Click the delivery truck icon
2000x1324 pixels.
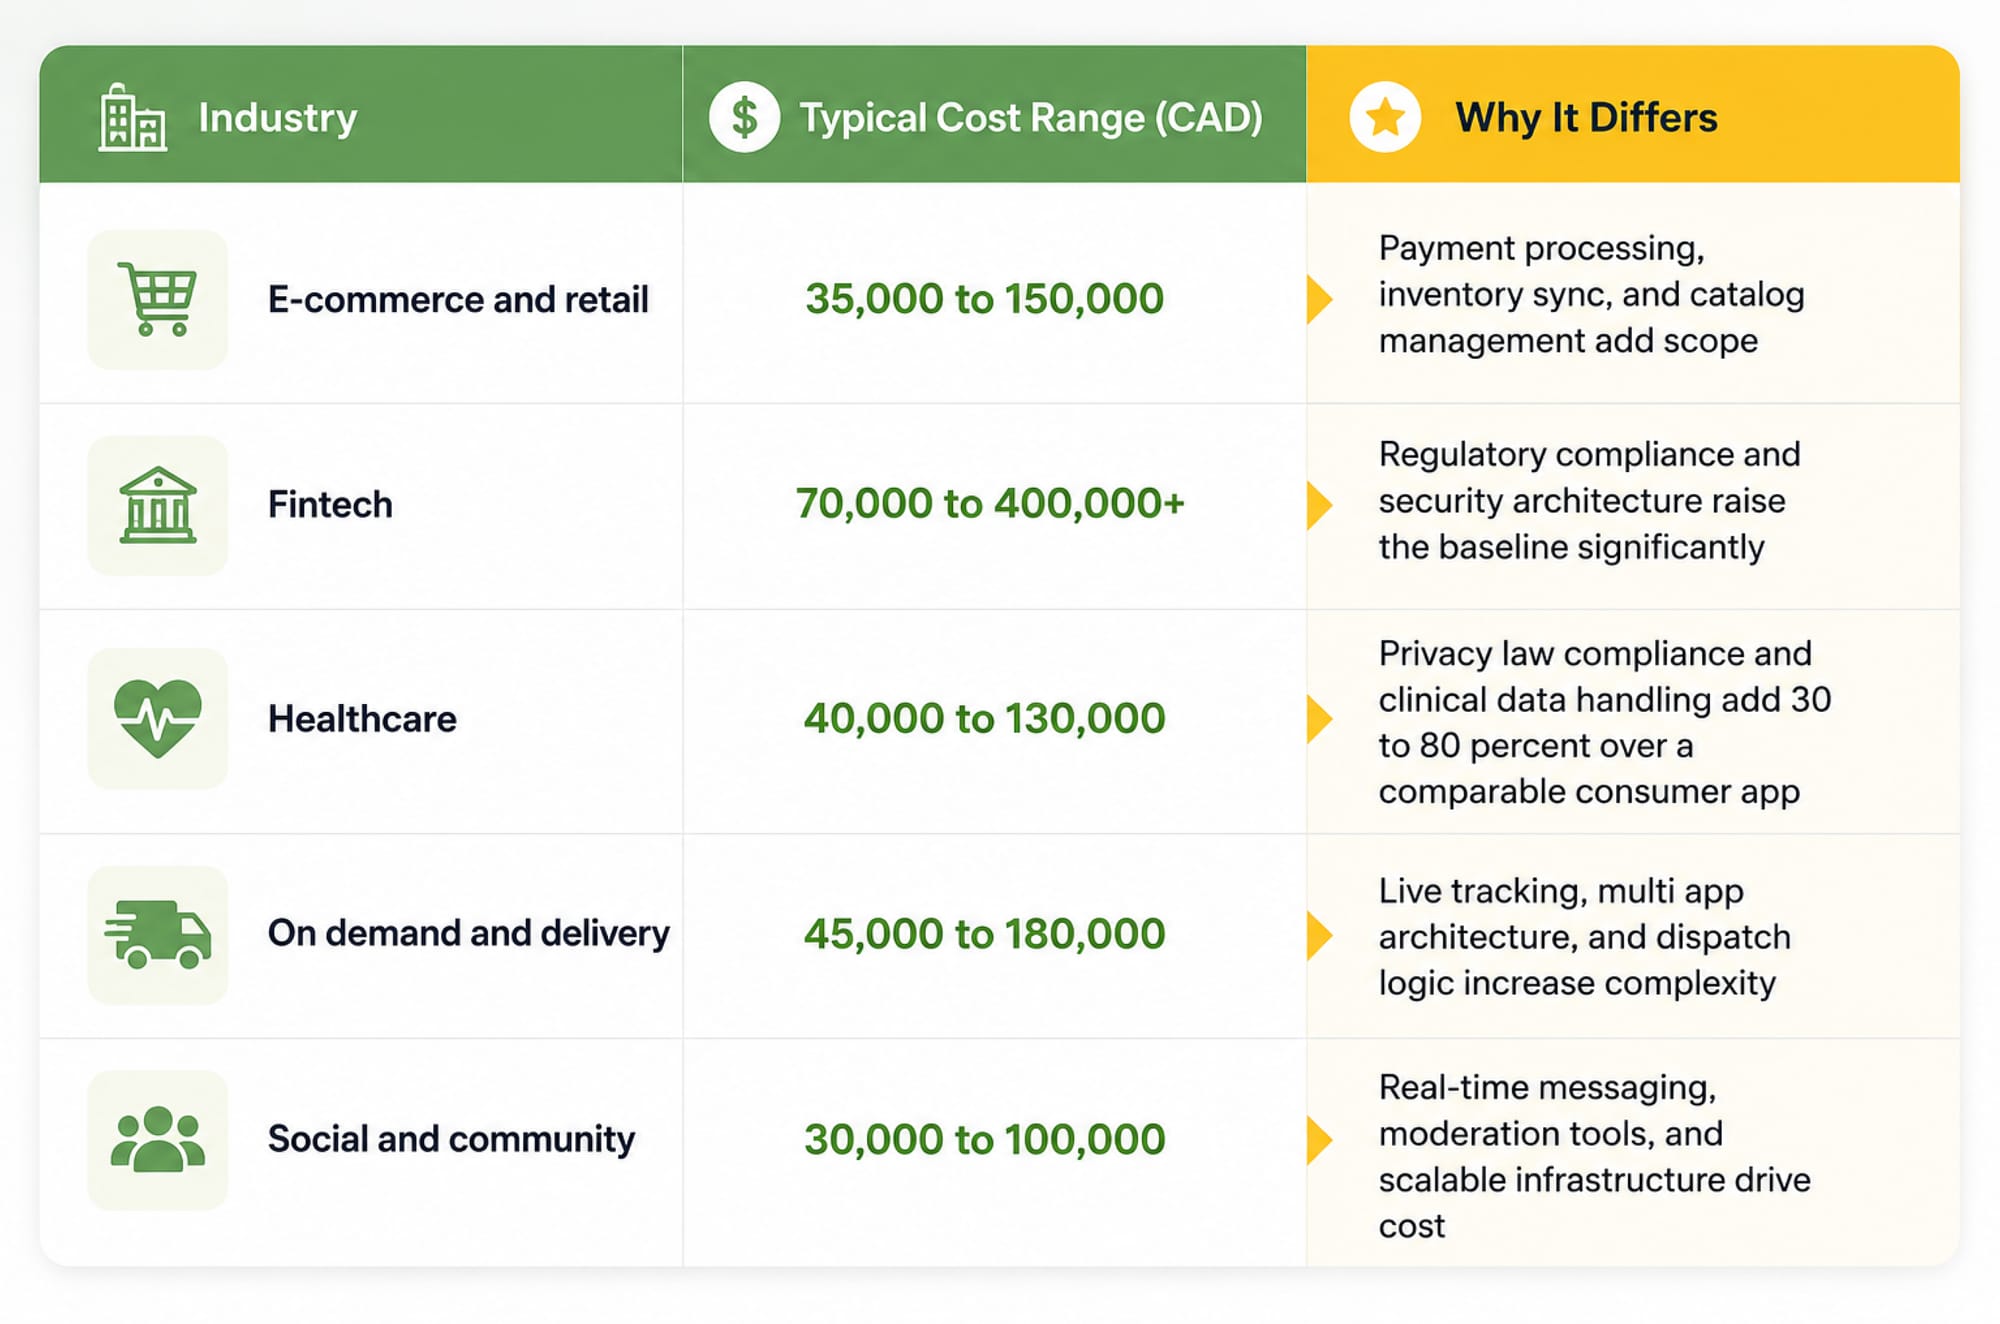157,934
